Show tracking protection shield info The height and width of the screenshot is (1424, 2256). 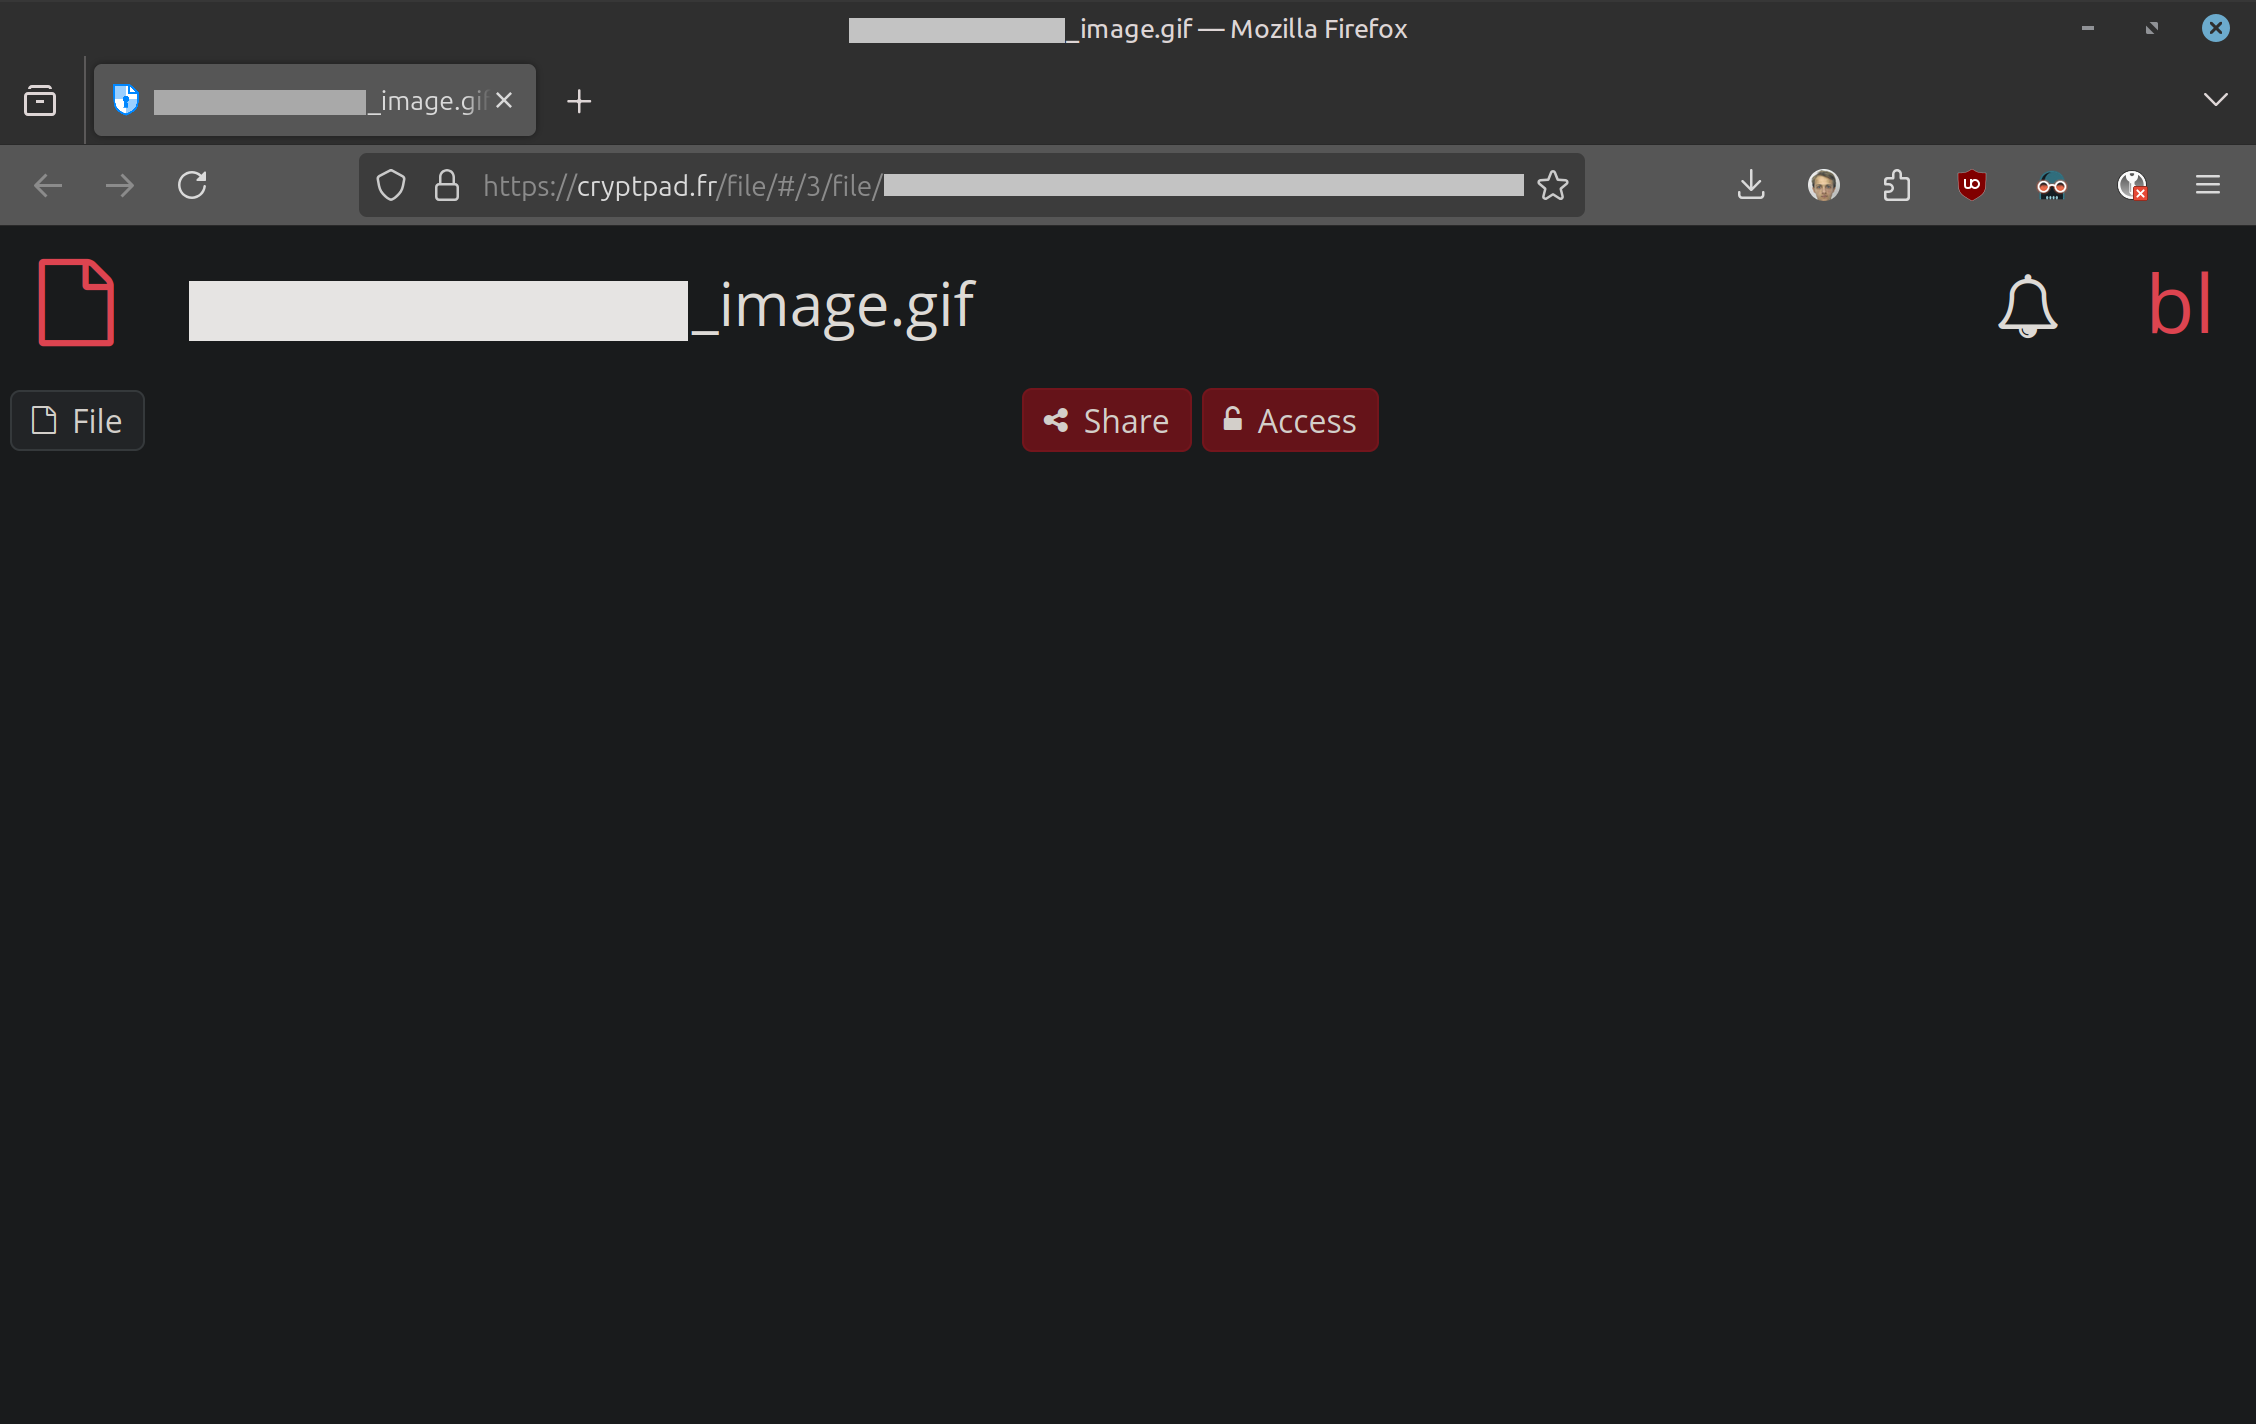[391, 185]
